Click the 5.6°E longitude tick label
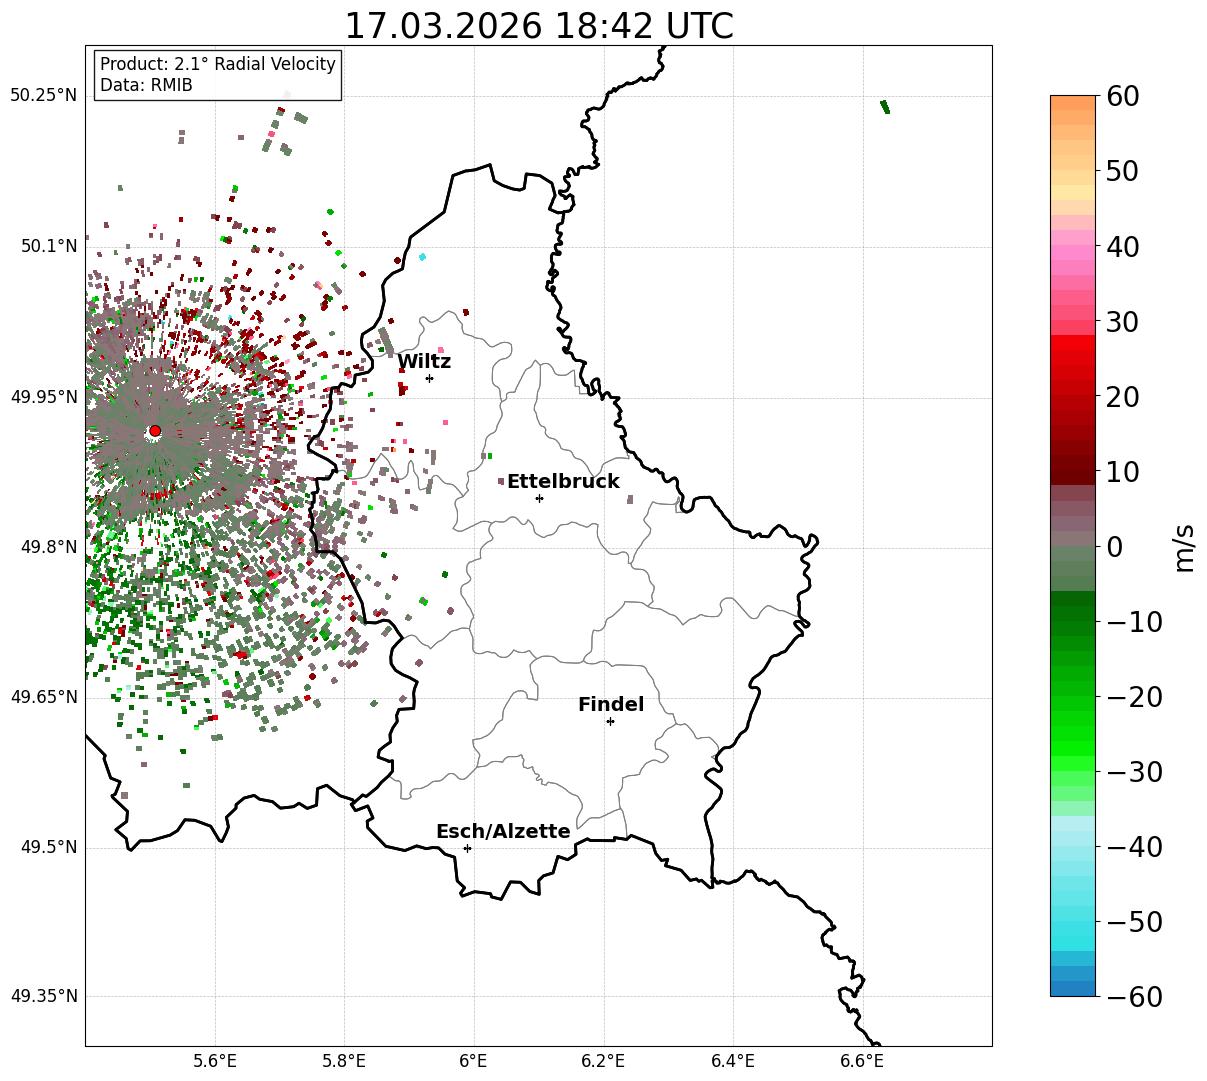This screenshot has height=1081, width=1207. (215, 1061)
